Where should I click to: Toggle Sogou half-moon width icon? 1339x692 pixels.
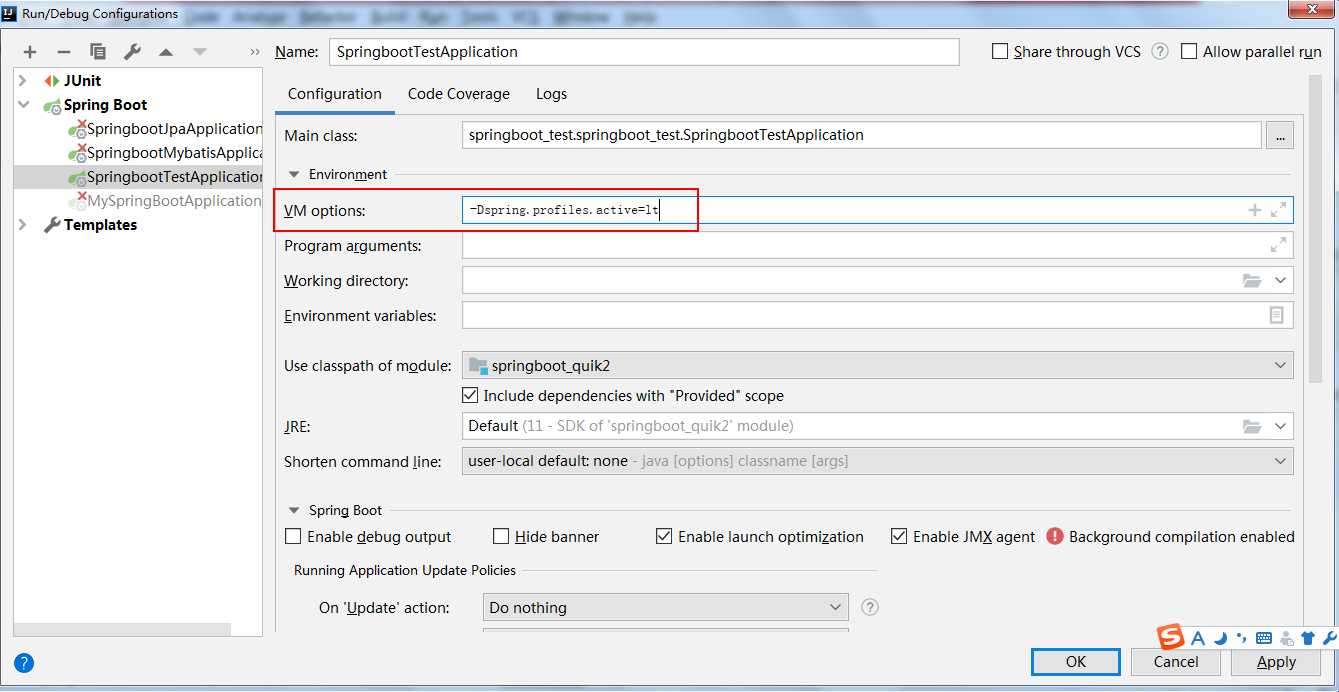[1221, 638]
